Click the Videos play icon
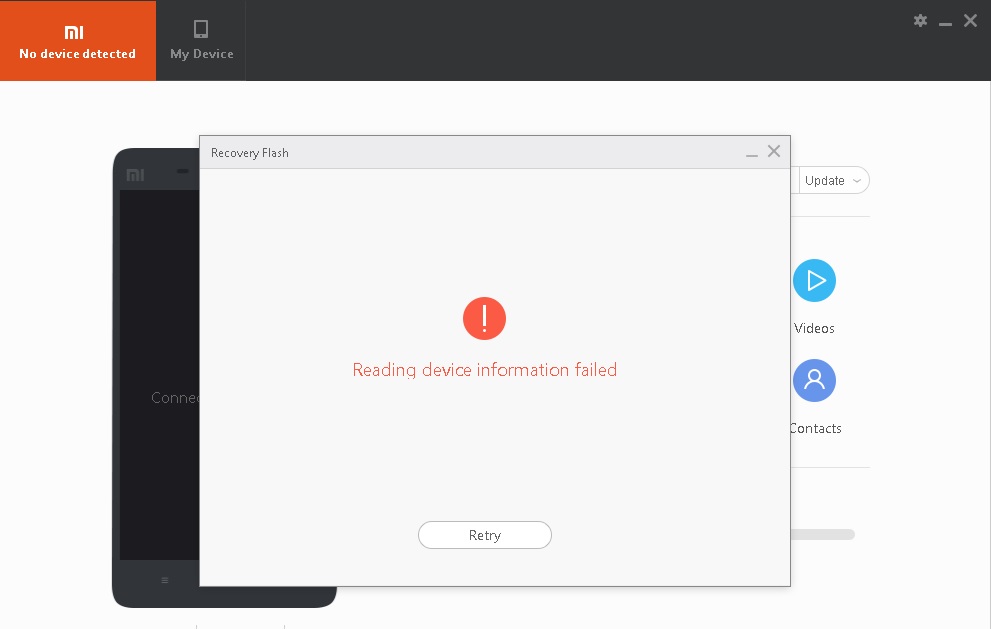 click(x=814, y=281)
